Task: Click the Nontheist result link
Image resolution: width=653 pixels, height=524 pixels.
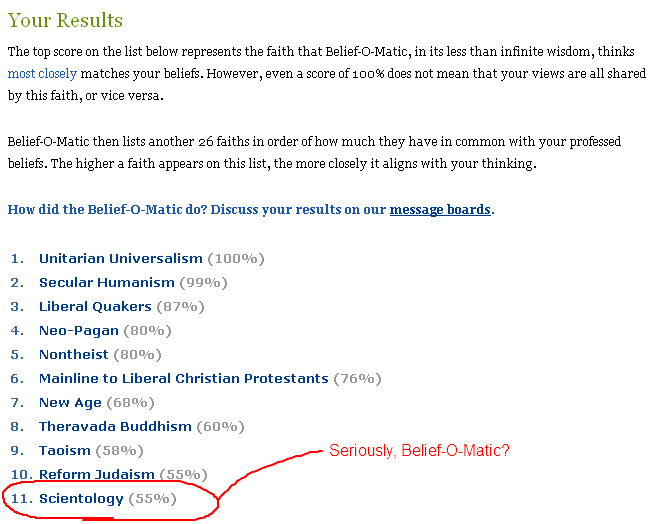Action: click(x=73, y=354)
